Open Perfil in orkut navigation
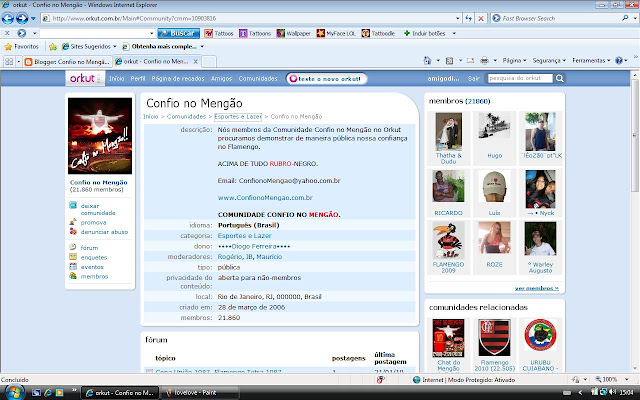This screenshot has width=640, height=400. [138, 78]
